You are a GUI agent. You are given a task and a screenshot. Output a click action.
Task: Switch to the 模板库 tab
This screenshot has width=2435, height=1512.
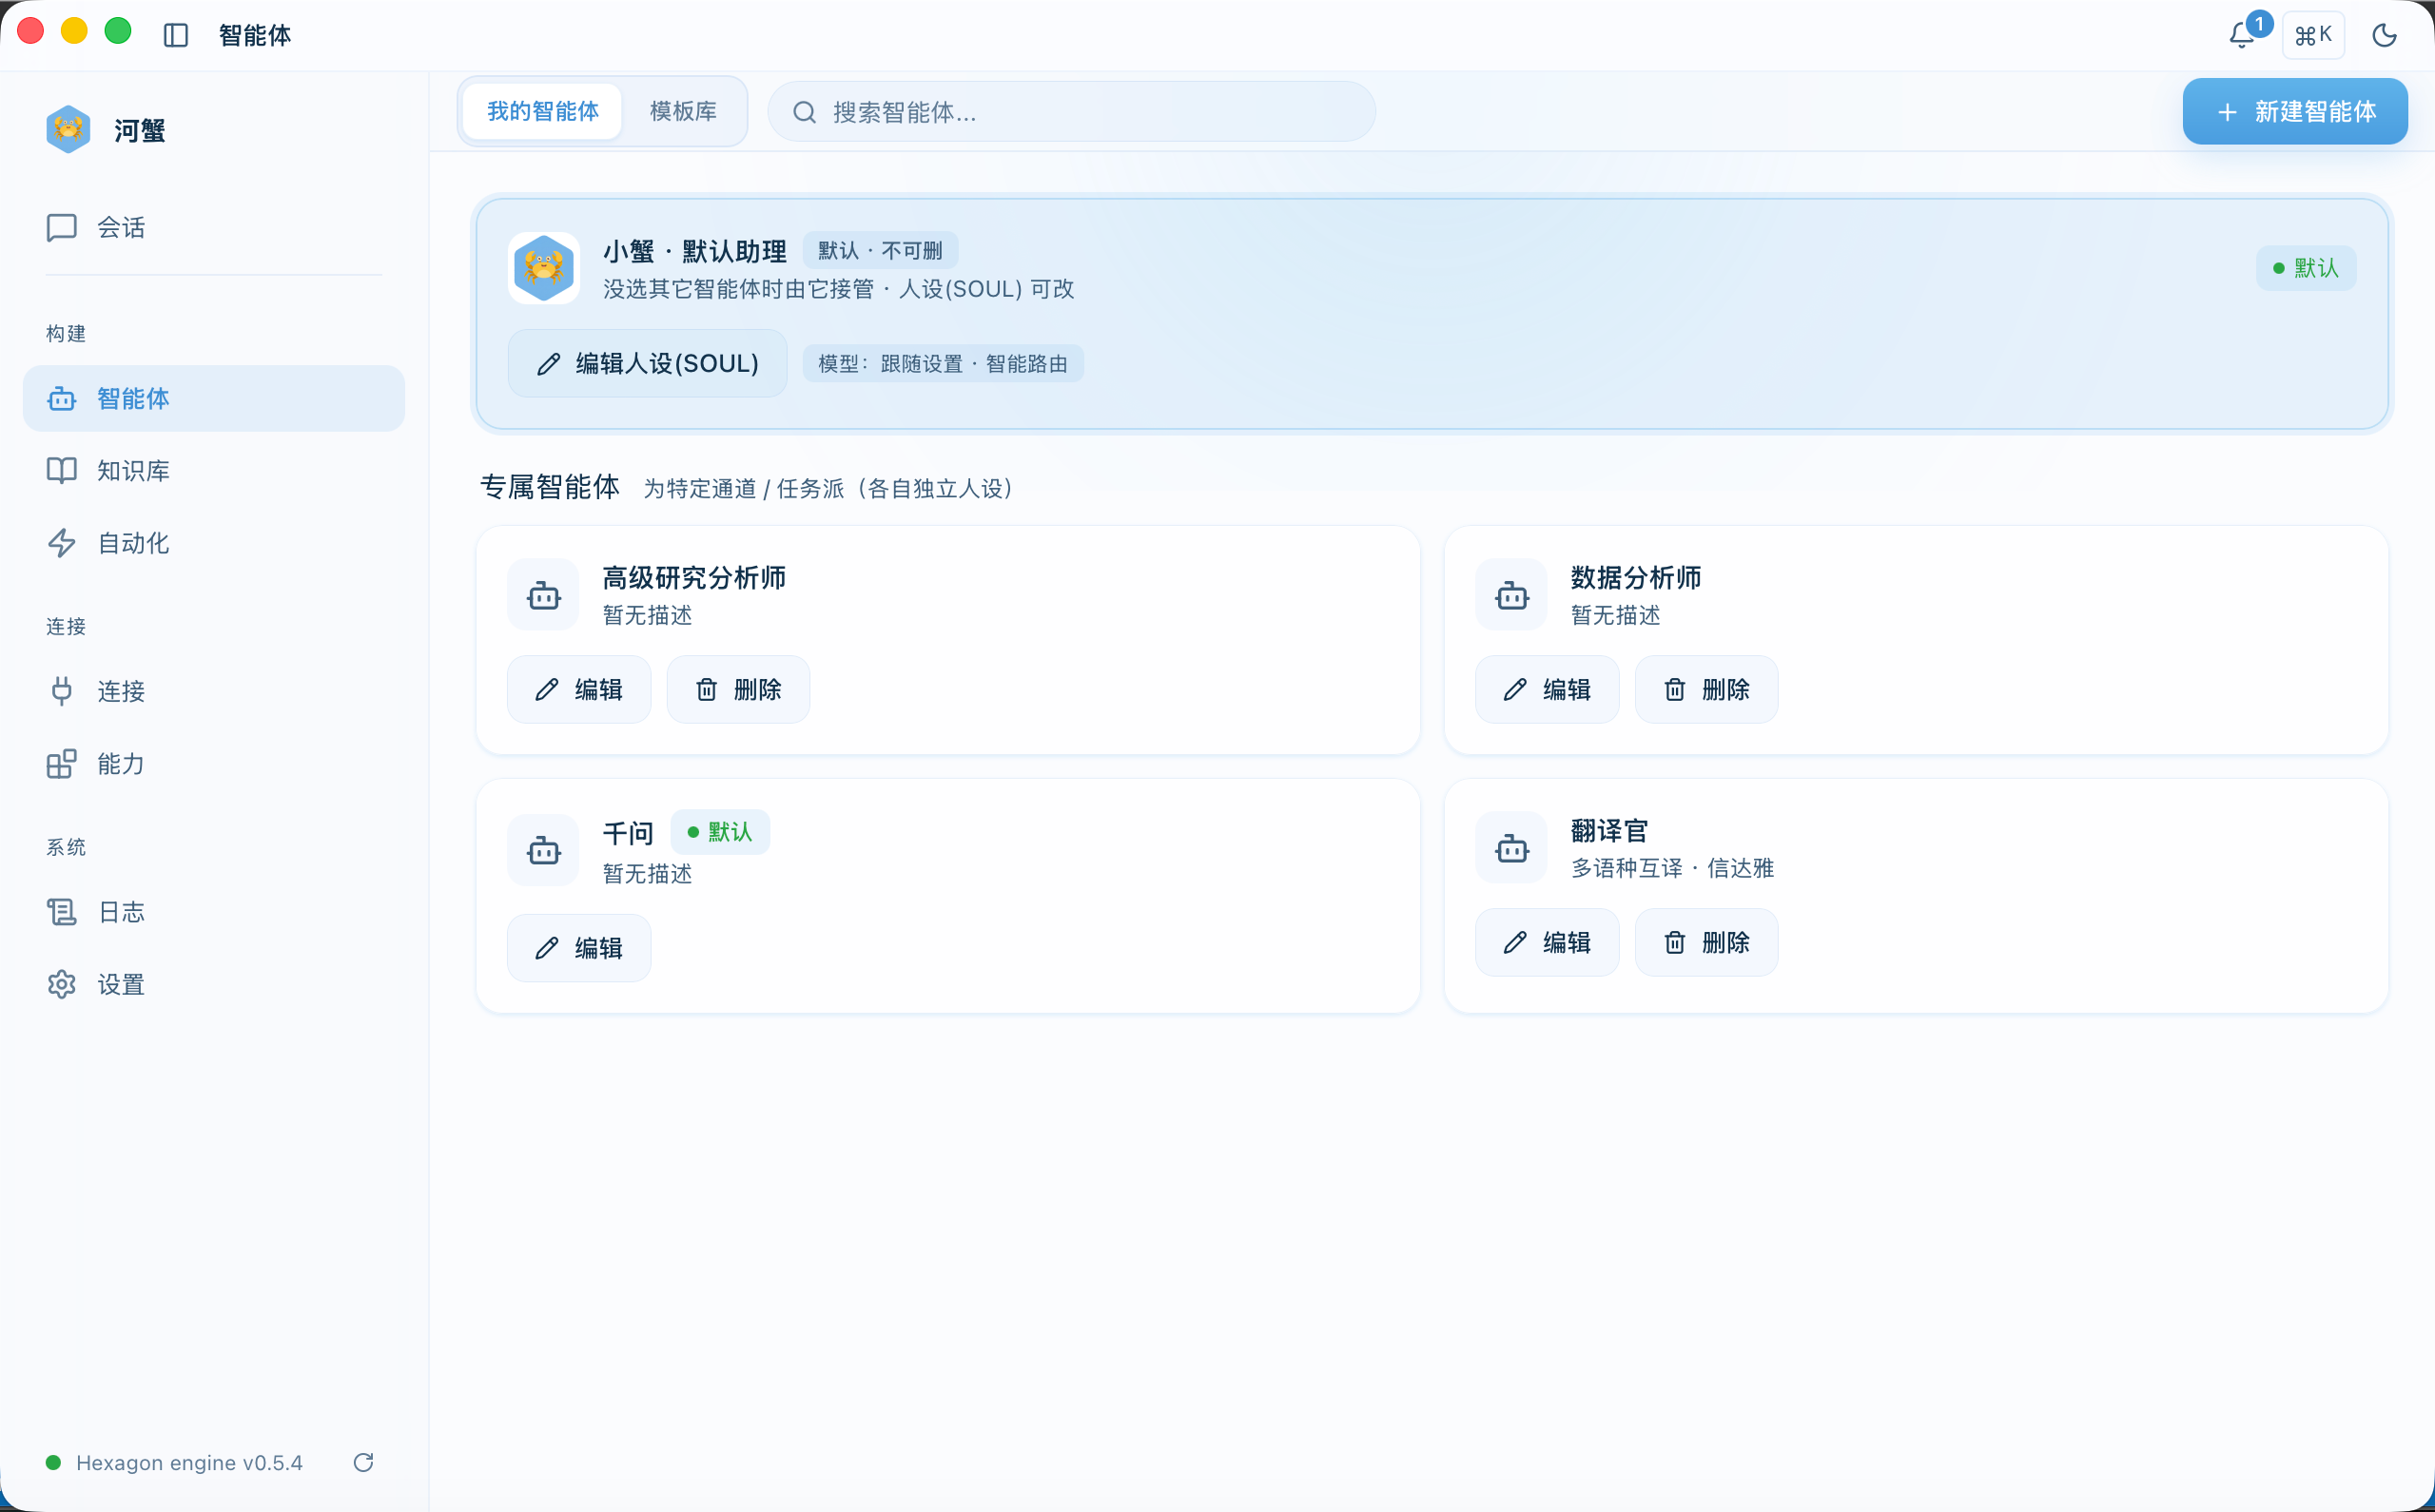683,111
